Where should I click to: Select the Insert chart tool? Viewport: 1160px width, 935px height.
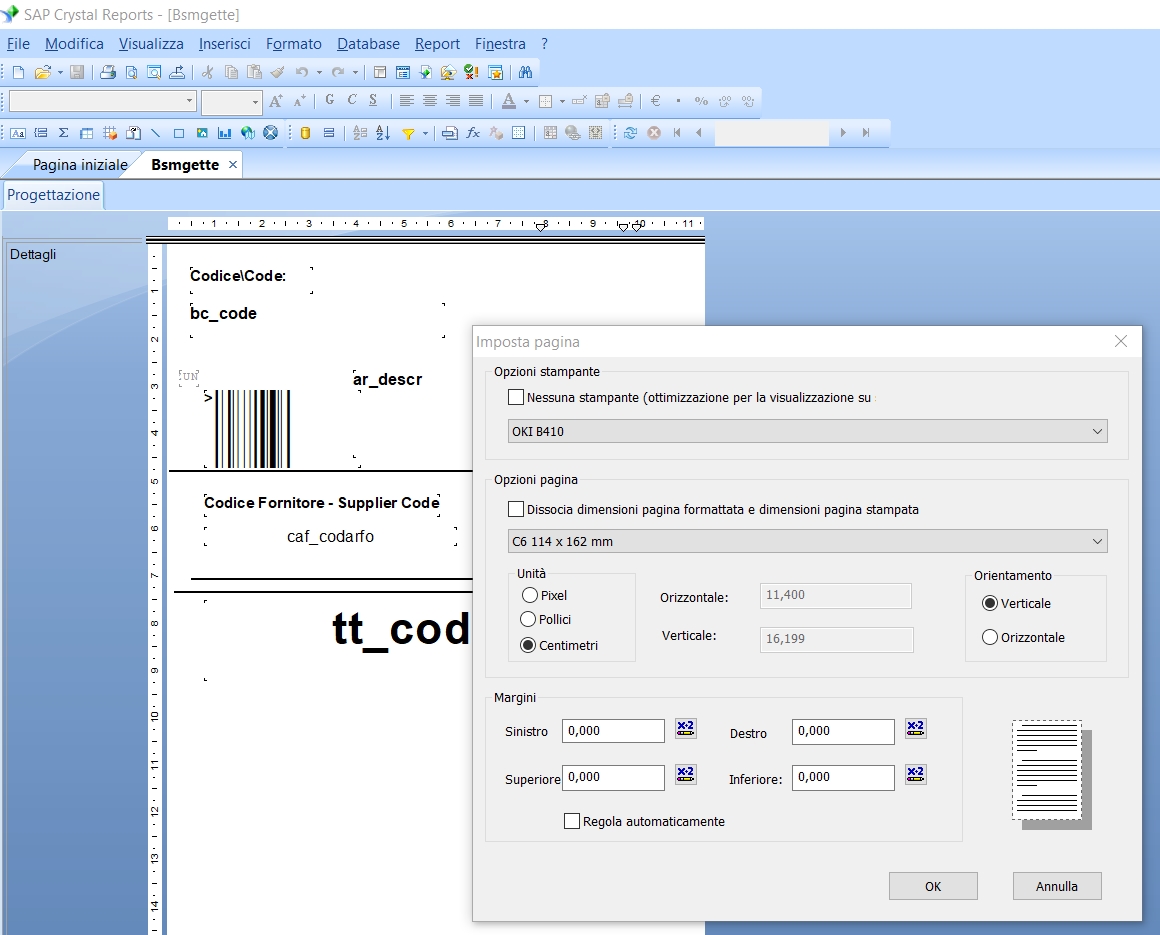pyautogui.click(x=225, y=132)
